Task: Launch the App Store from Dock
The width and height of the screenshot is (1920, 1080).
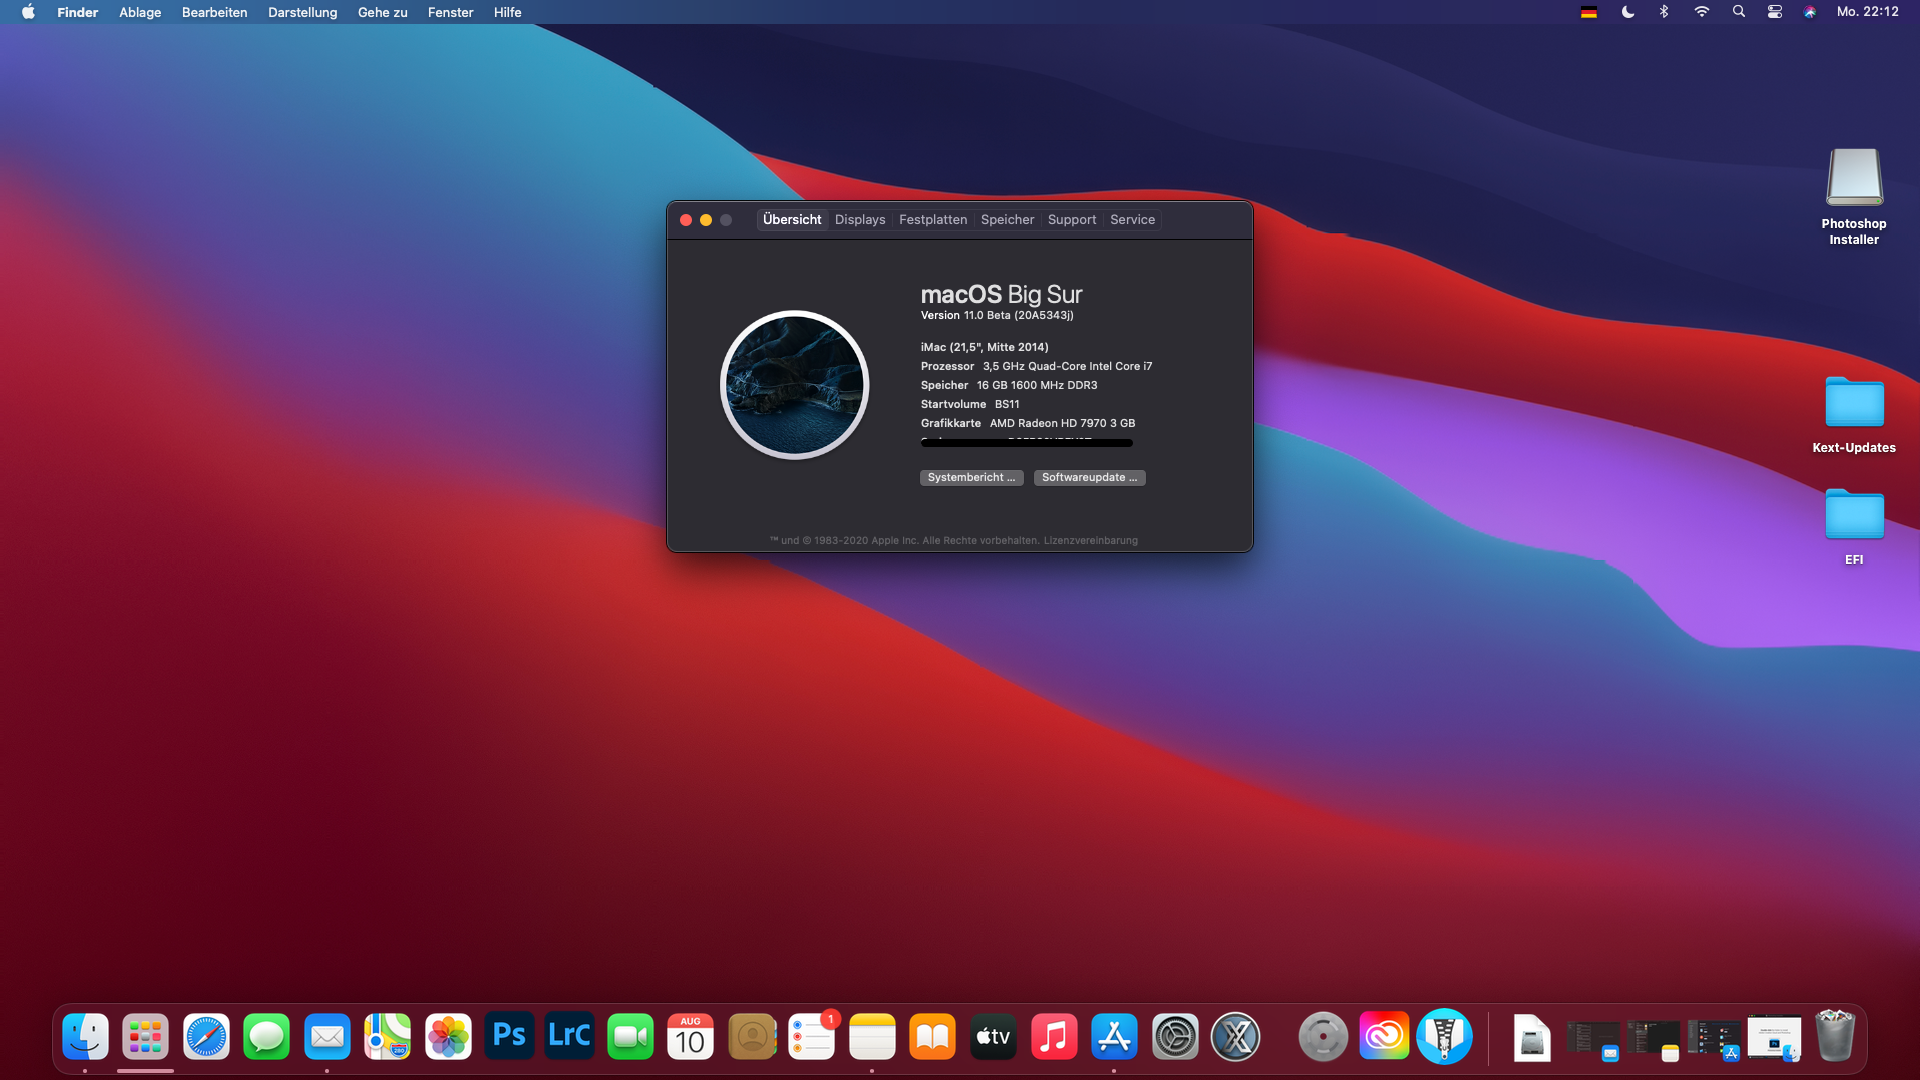Action: tap(1114, 1036)
